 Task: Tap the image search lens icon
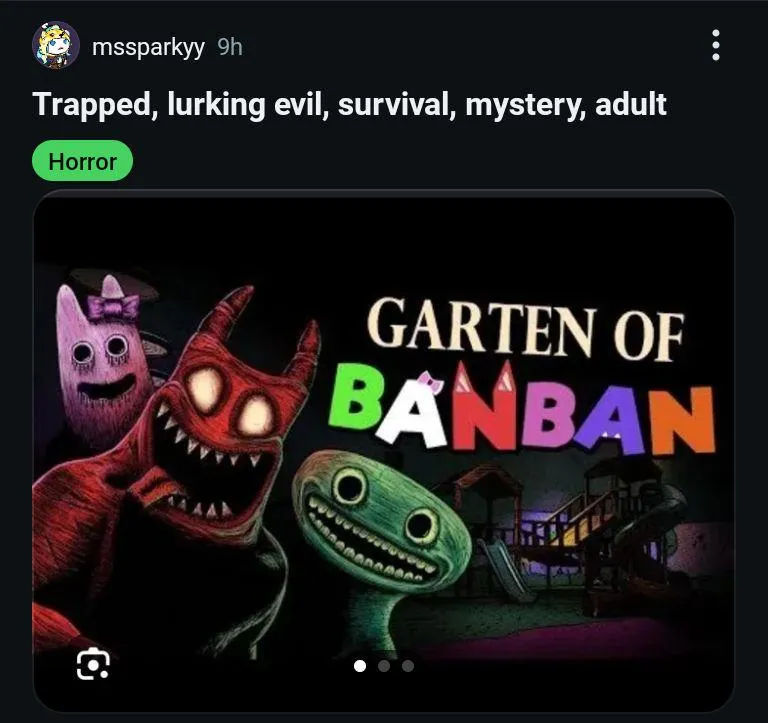[93, 664]
